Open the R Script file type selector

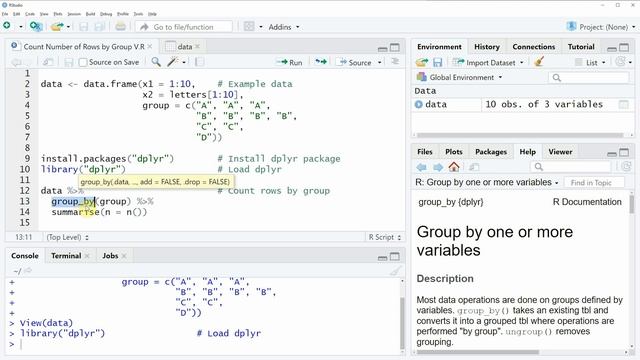click(384, 237)
